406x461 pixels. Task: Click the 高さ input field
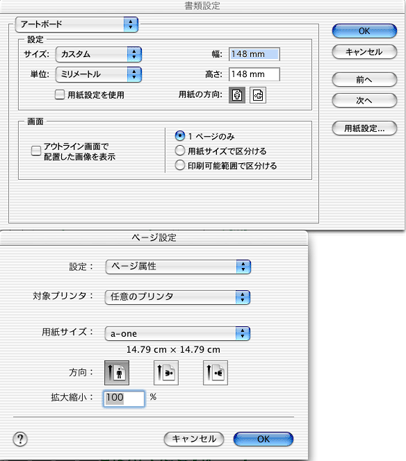click(254, 74)
